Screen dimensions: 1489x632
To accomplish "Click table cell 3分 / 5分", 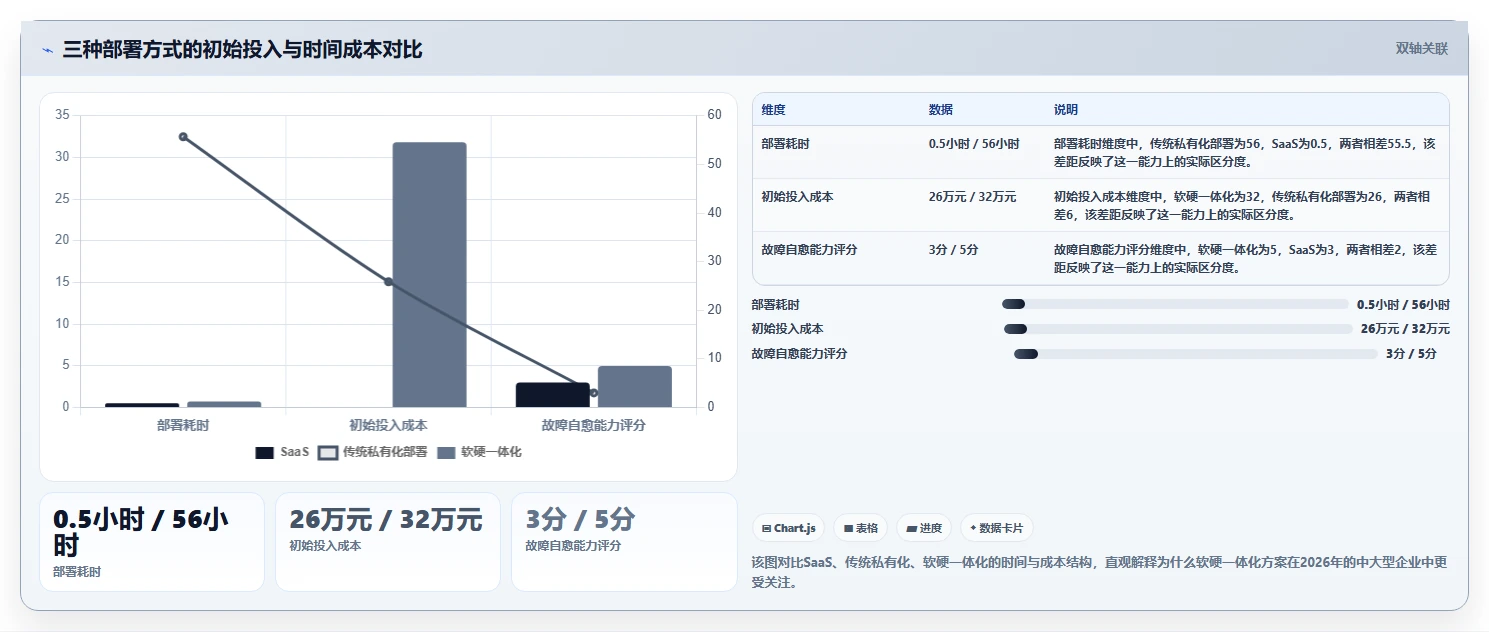I will 953,250.
